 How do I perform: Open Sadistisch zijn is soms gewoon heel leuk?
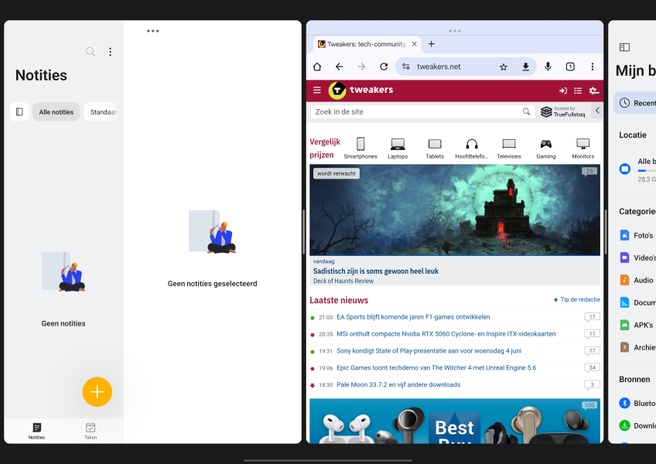pyautogui.click(x=376, y=271)
